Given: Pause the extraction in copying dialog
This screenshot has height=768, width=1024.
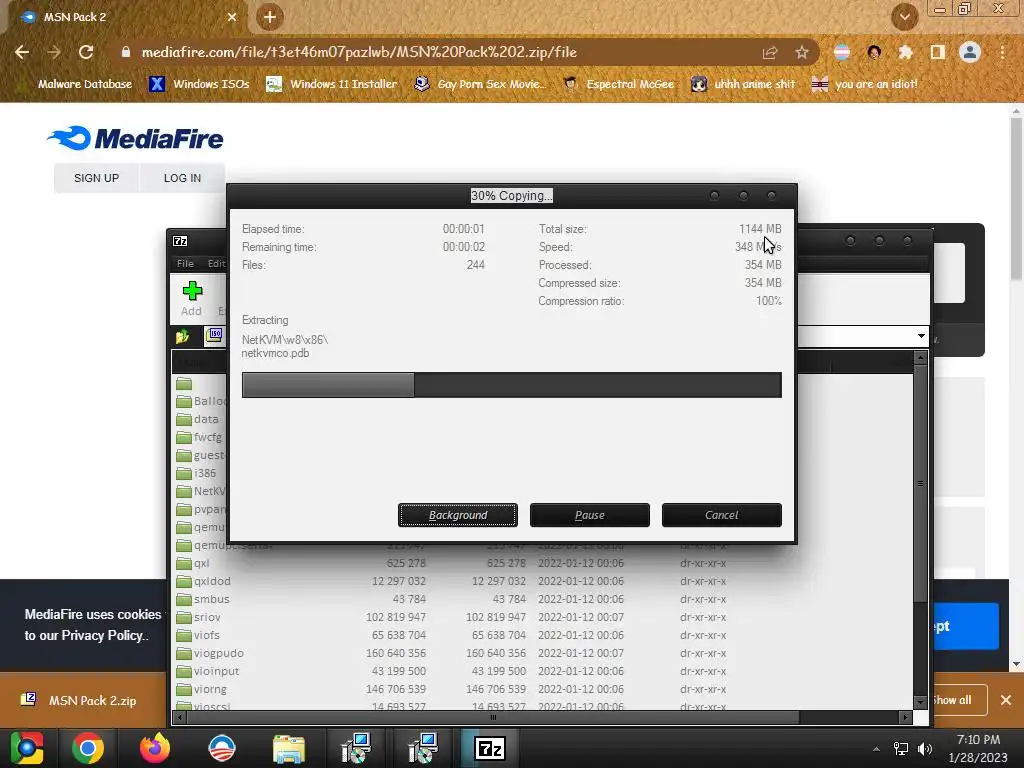Looking at the screenshot, I should pyautogui.click(x=590, y=515).
